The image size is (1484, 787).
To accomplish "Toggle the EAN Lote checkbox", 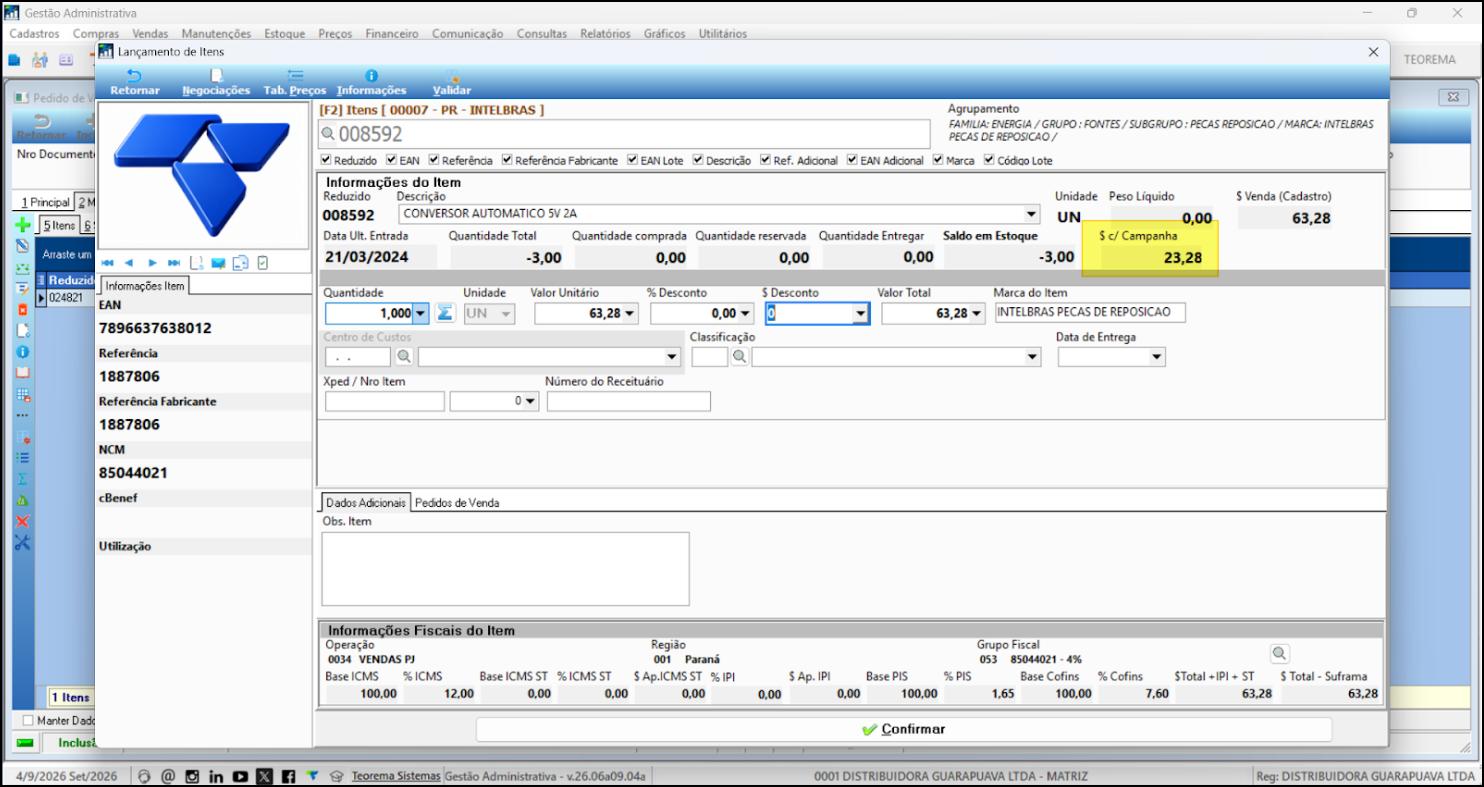I will (633, 160).
